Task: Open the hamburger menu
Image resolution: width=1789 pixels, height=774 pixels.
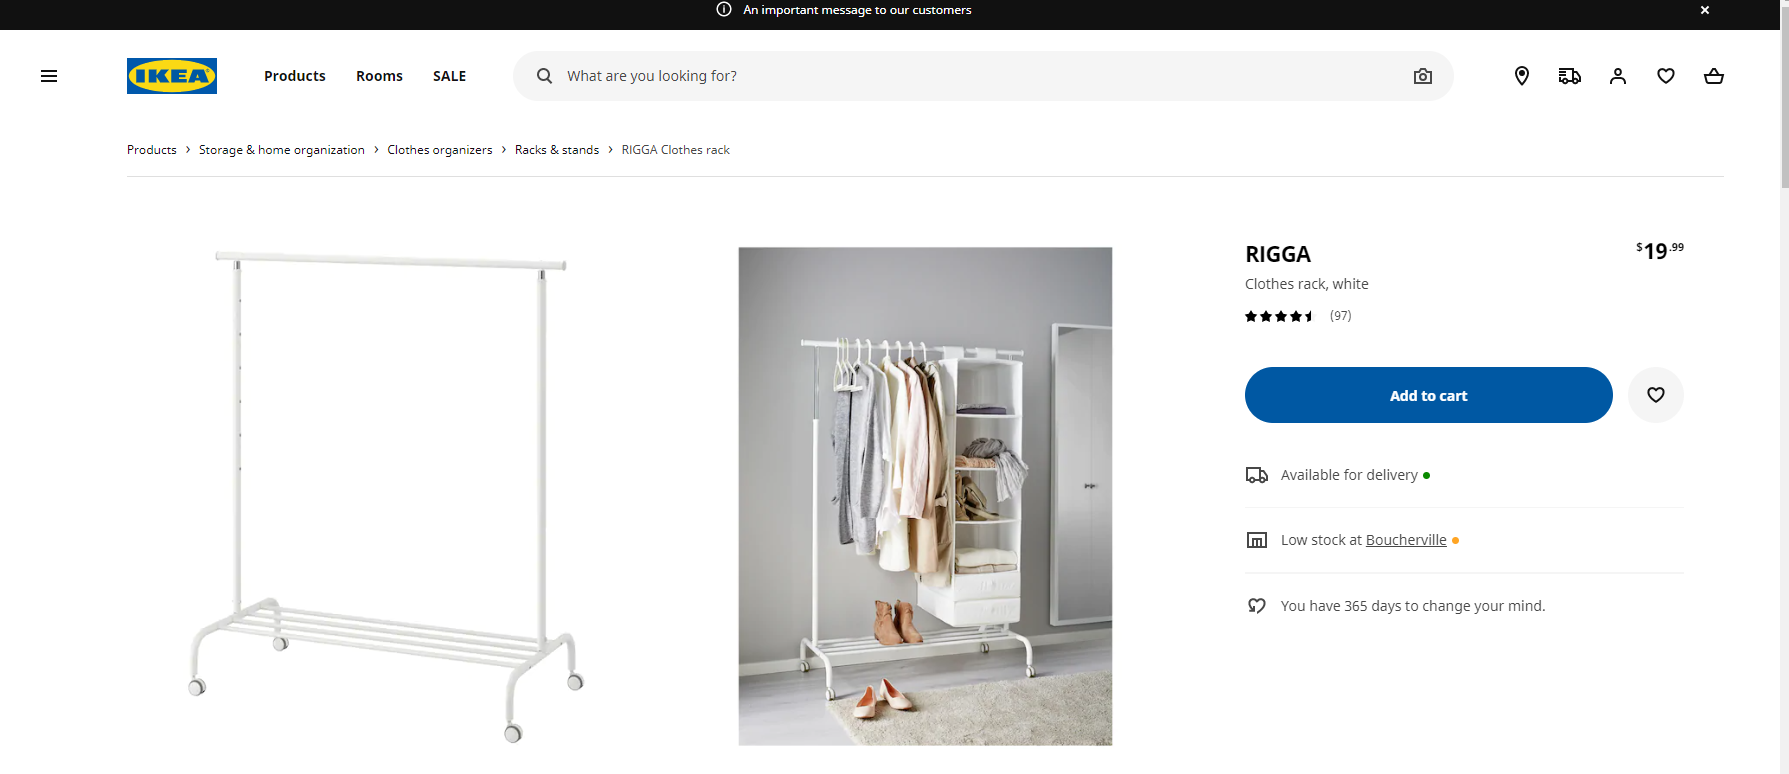Action: 48,76
